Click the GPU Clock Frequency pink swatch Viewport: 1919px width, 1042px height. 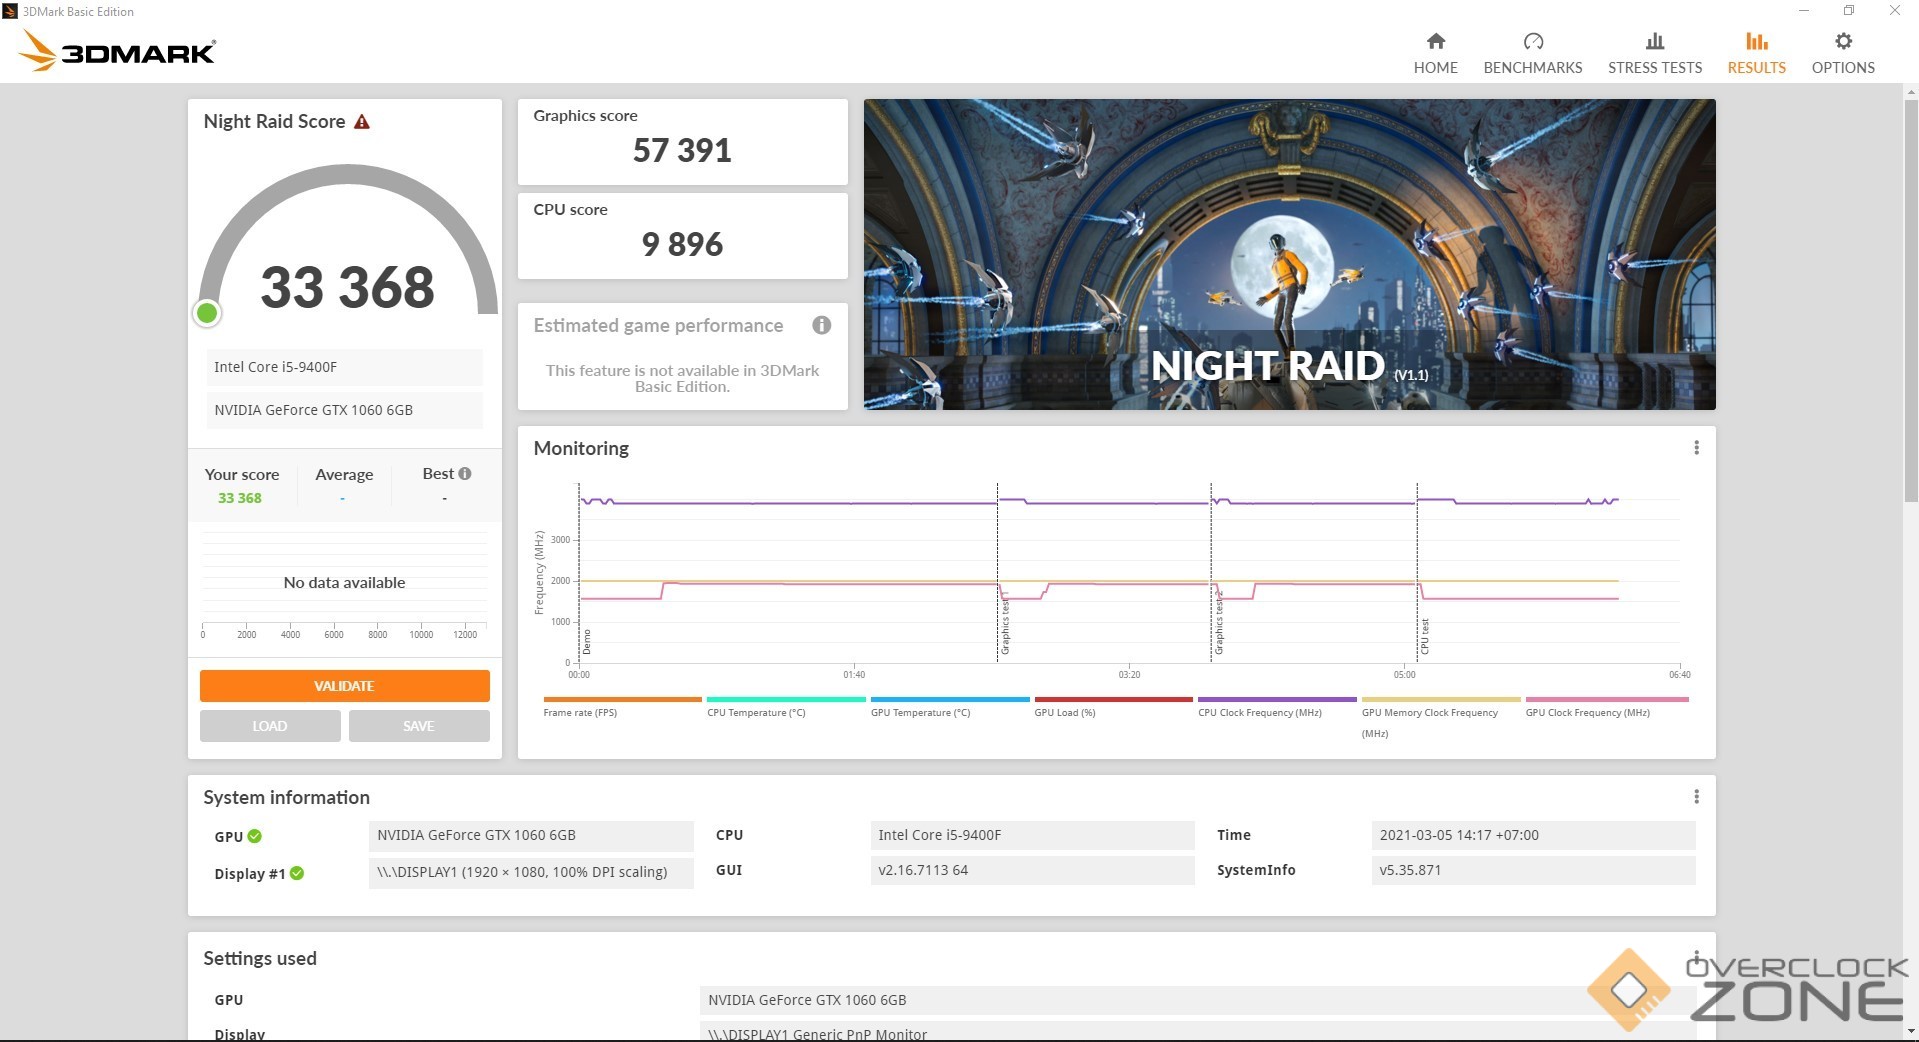[1606, 700]
